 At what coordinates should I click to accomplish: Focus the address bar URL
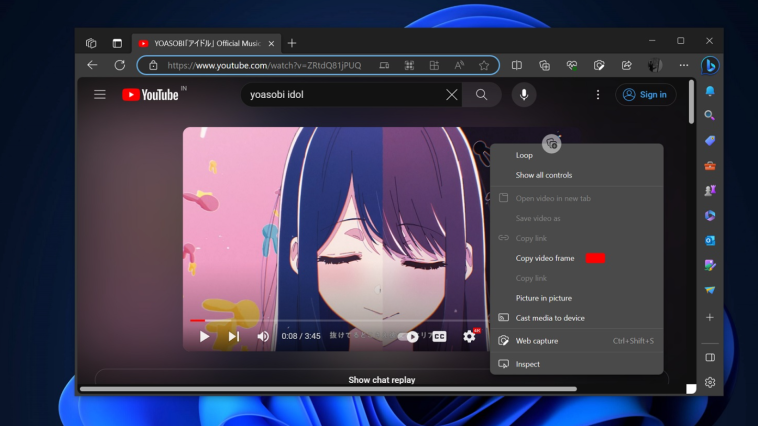tap(264, 65)
